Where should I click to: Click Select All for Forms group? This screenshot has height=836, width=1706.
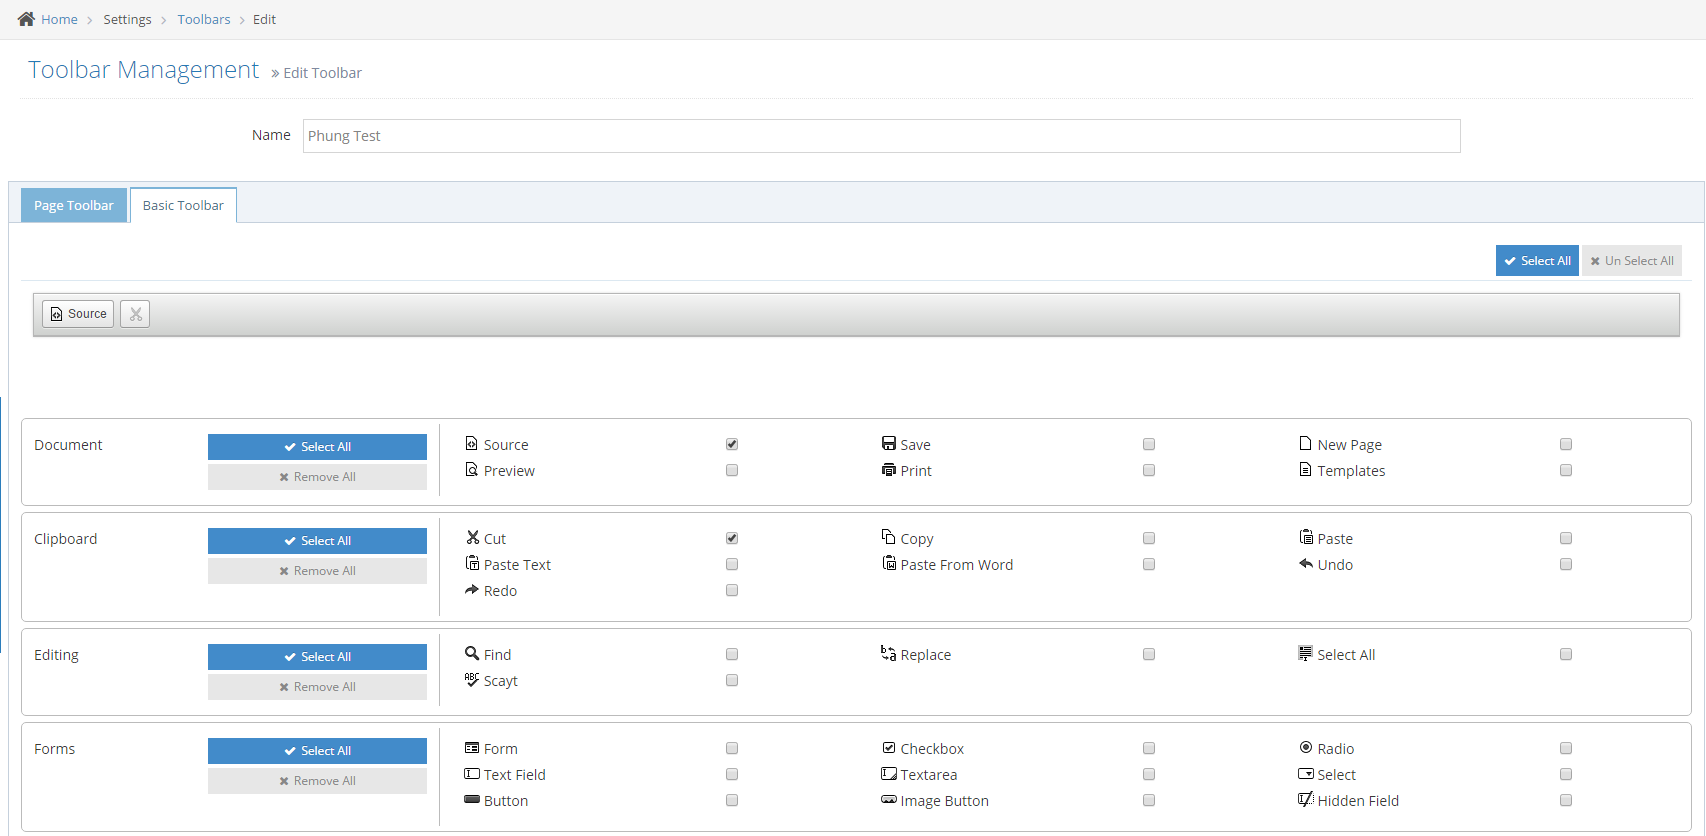(x=317, y=751)
